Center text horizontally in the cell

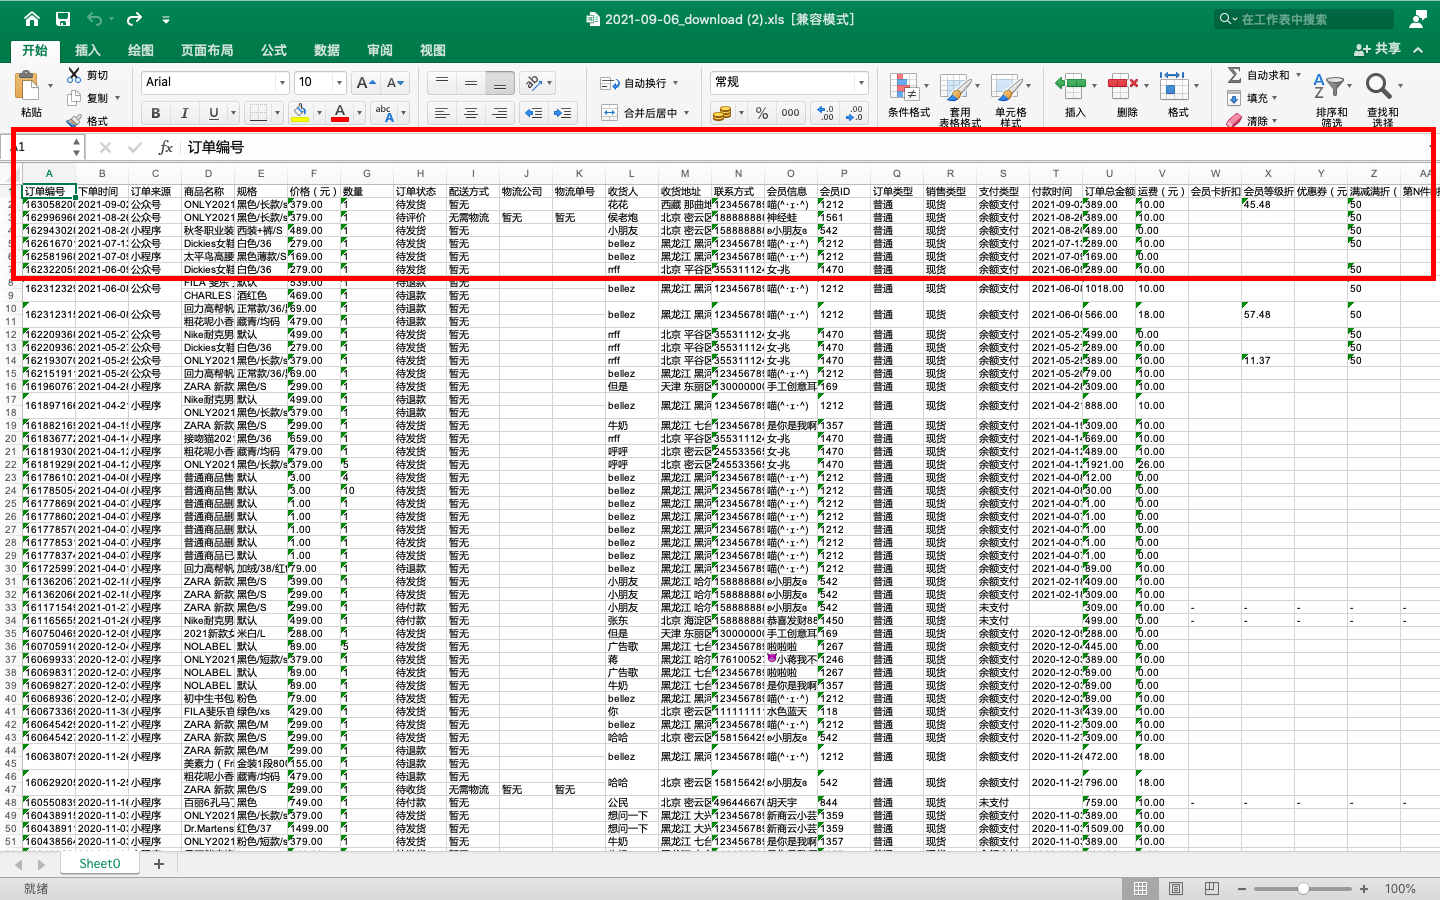click(471, 113)
